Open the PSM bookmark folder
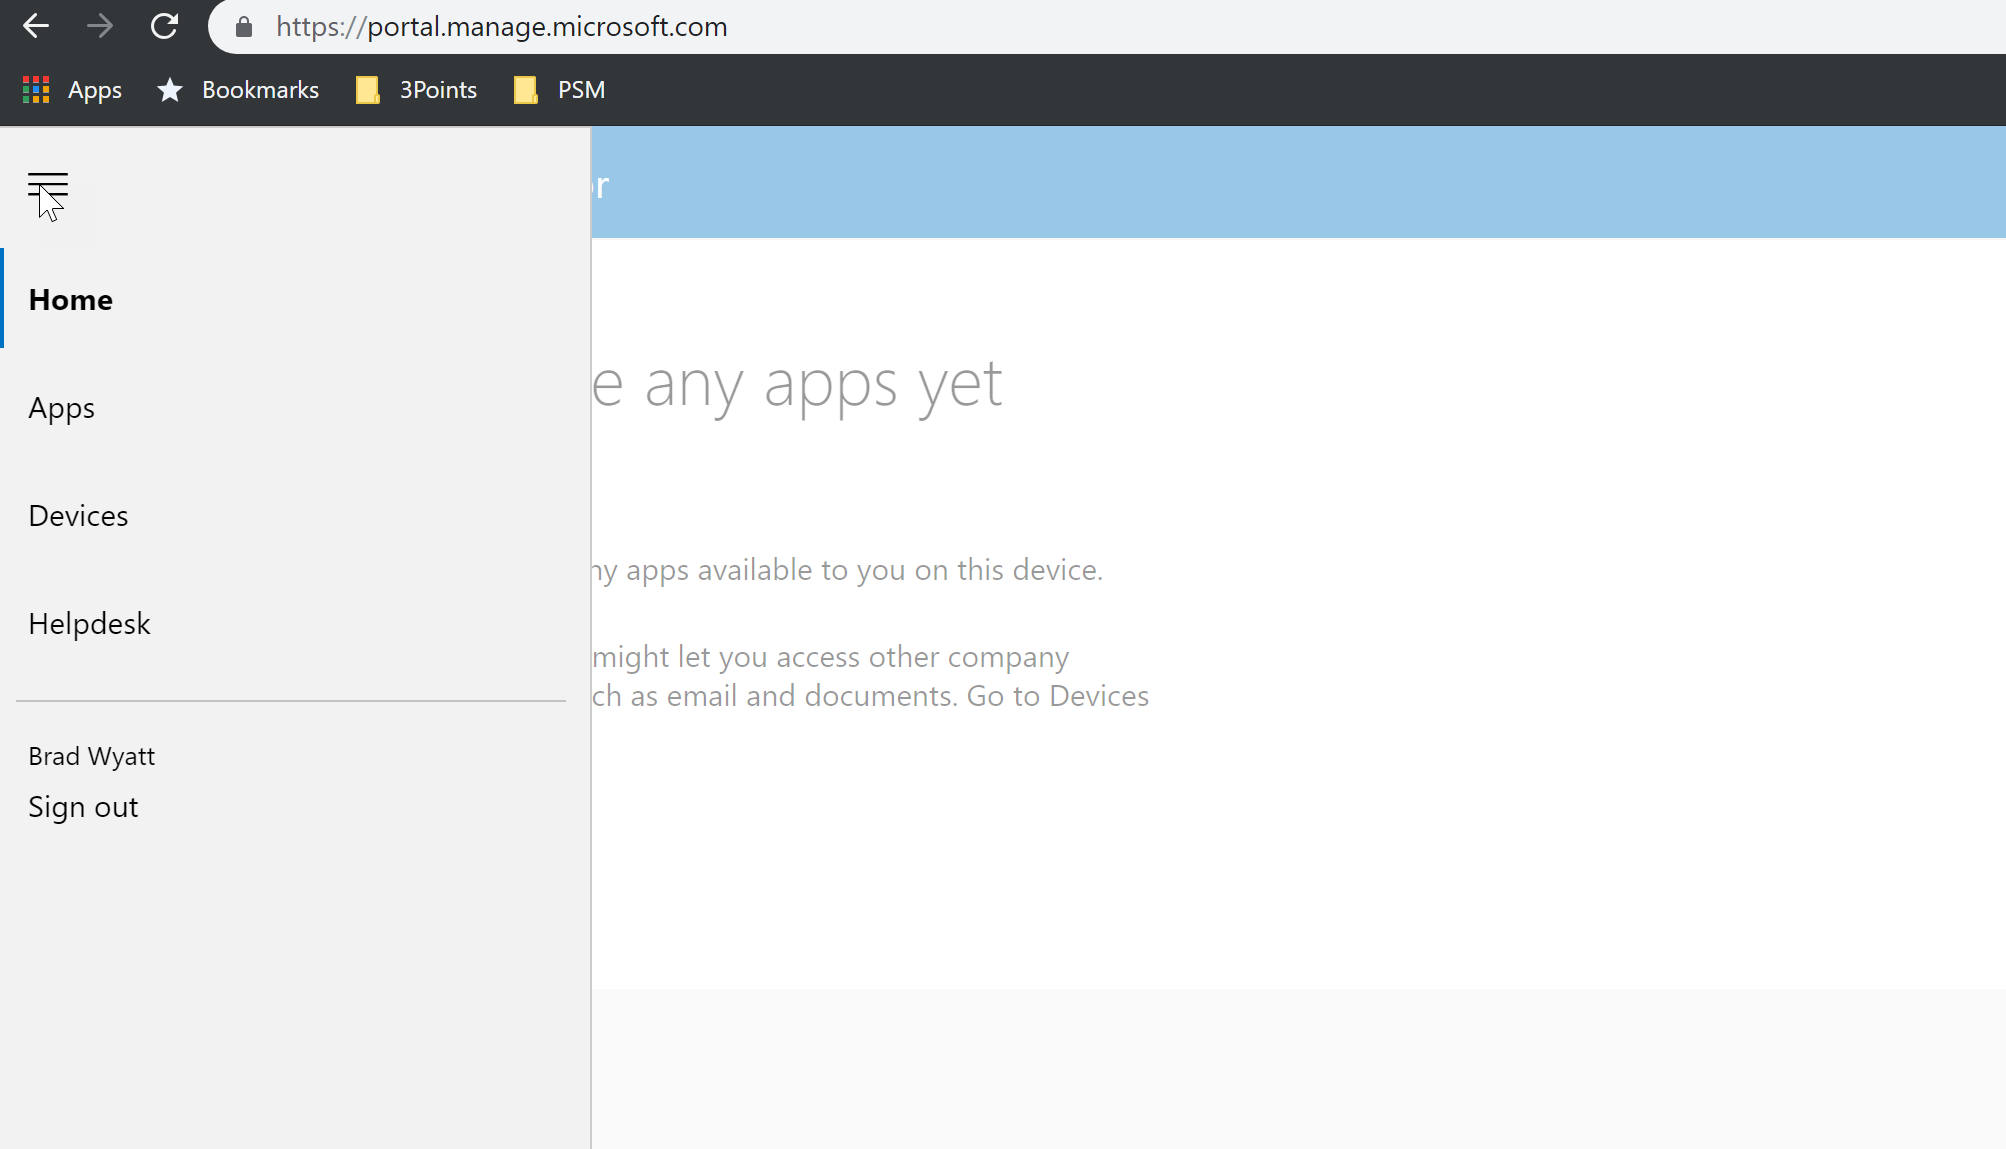This screenshot has width=2006, height=1149. [559, 90]
